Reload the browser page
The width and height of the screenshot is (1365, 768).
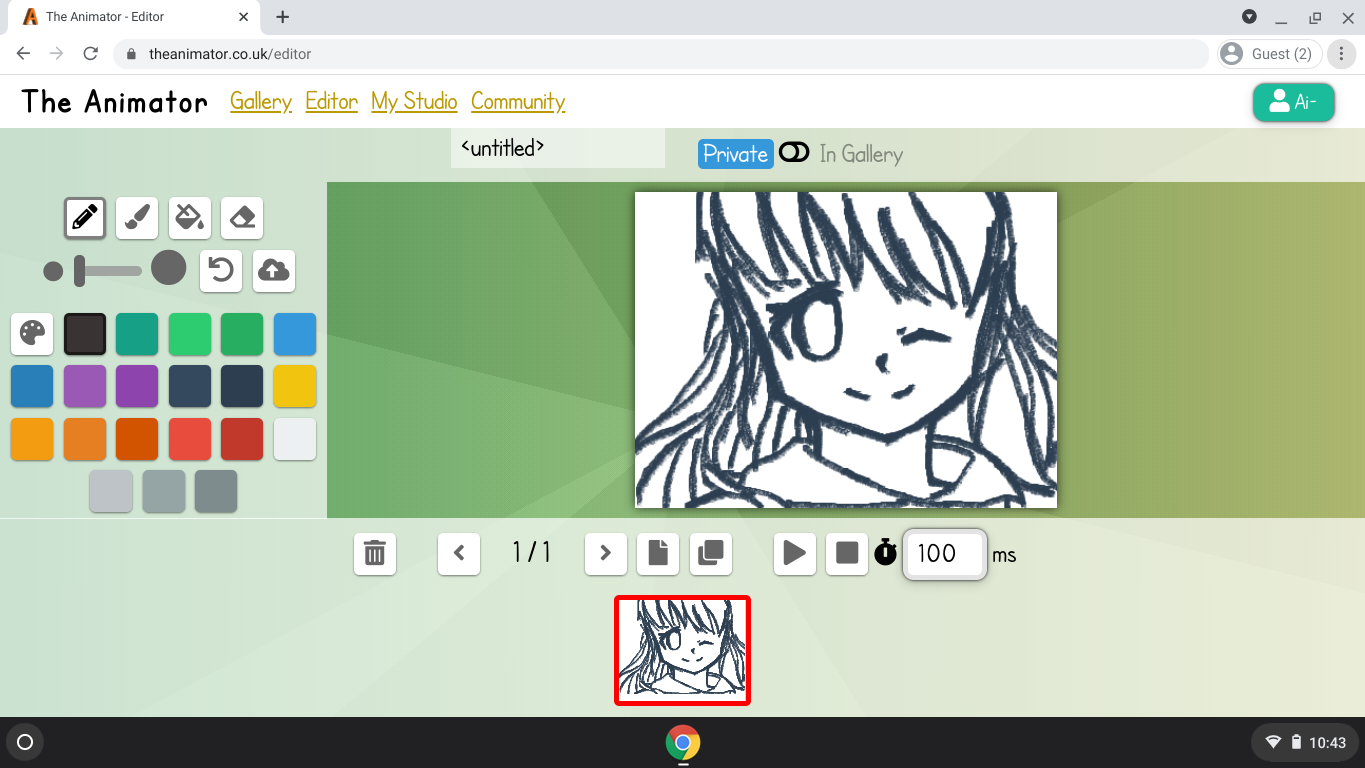pos(91,54)
